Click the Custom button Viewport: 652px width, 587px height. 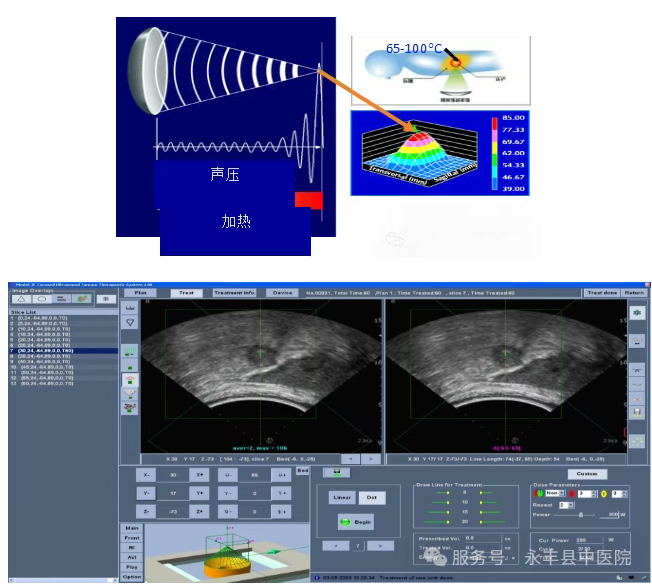point(586,474)
